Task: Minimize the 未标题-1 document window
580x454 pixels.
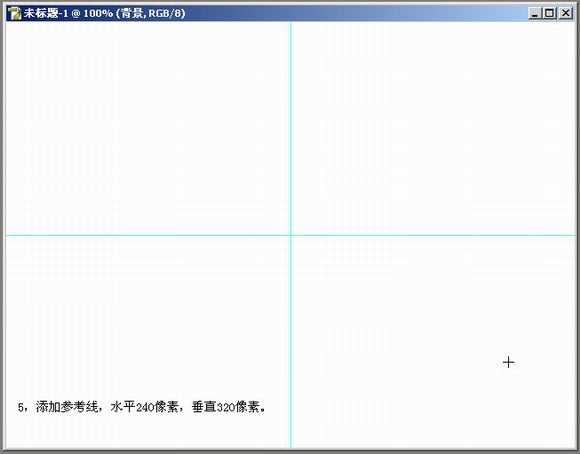Action: [x=535, y=13]
